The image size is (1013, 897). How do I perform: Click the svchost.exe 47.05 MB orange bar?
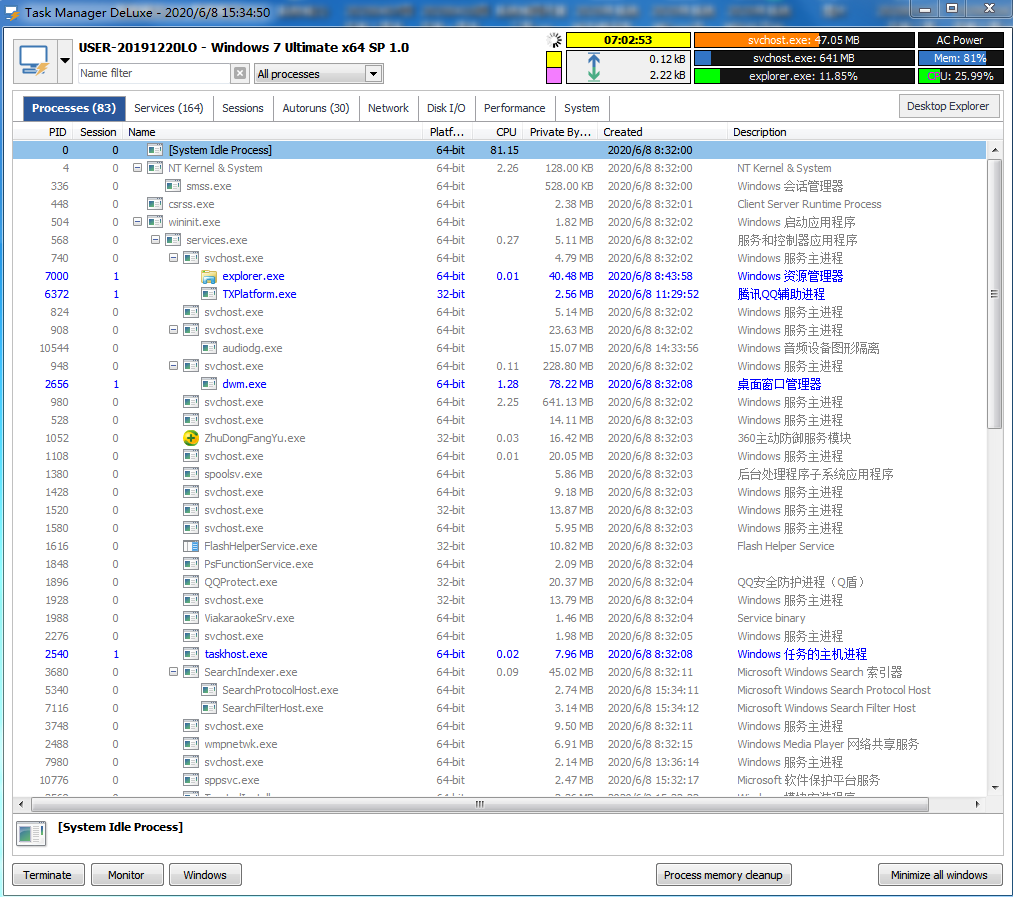click(x=804, y=40)
